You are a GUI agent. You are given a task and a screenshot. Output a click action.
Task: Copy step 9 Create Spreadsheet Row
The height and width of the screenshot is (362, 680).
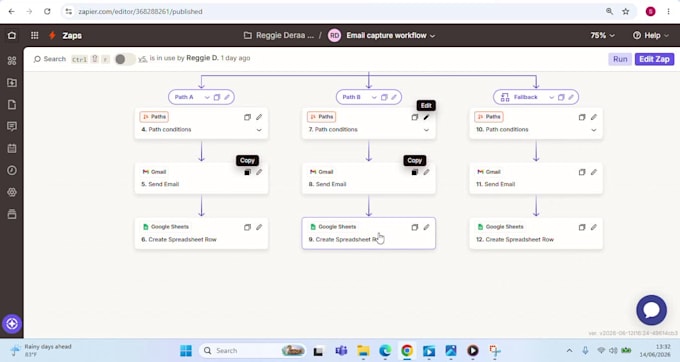pyautogui.click(x=415, y=227)
